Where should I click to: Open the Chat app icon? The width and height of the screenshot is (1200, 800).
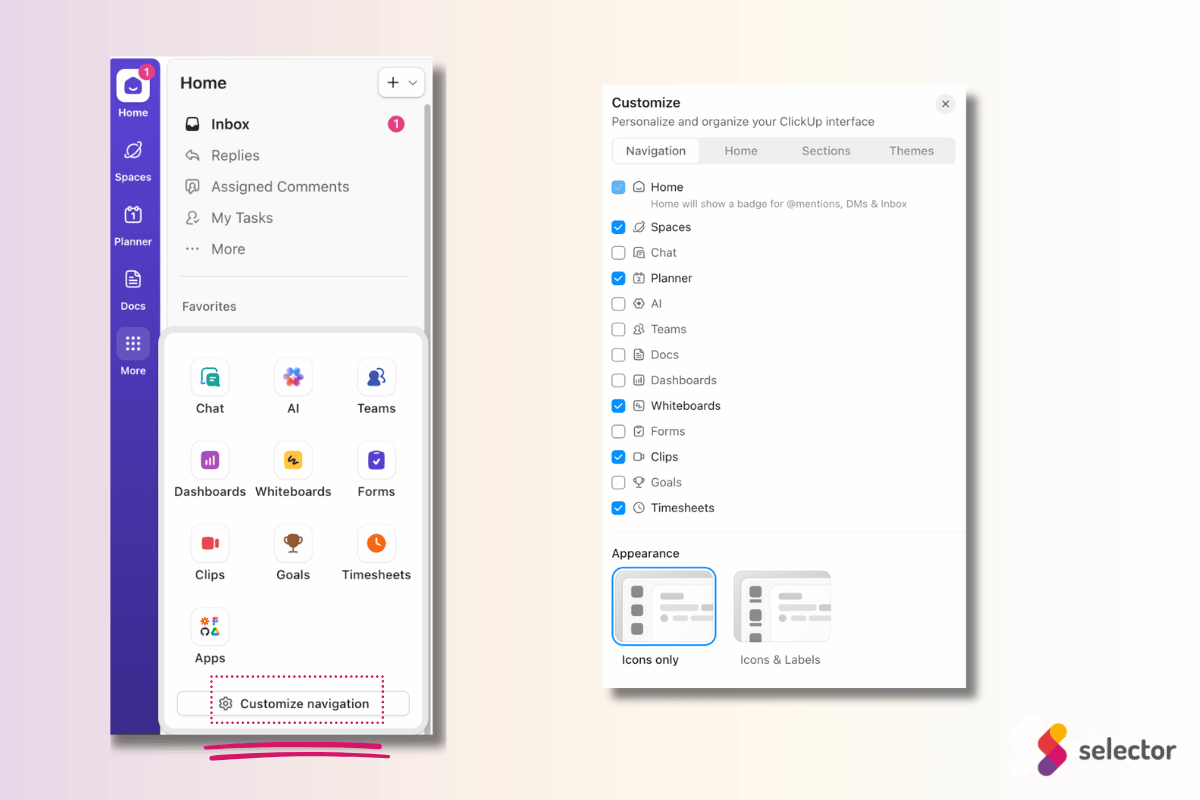[x=210, y=377]
